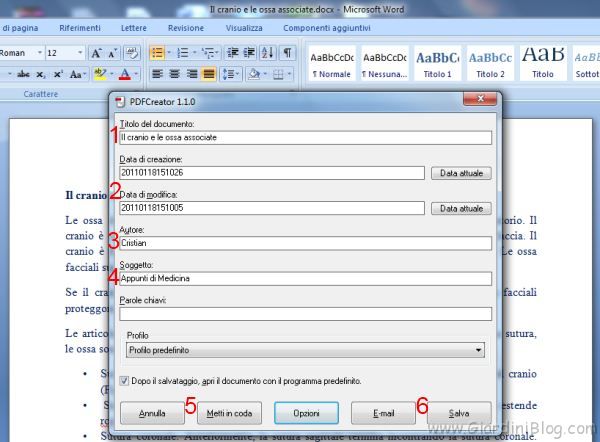Screen dimensions: 600x442
Task: Apply yellow text highlight color
Action: 100,74
